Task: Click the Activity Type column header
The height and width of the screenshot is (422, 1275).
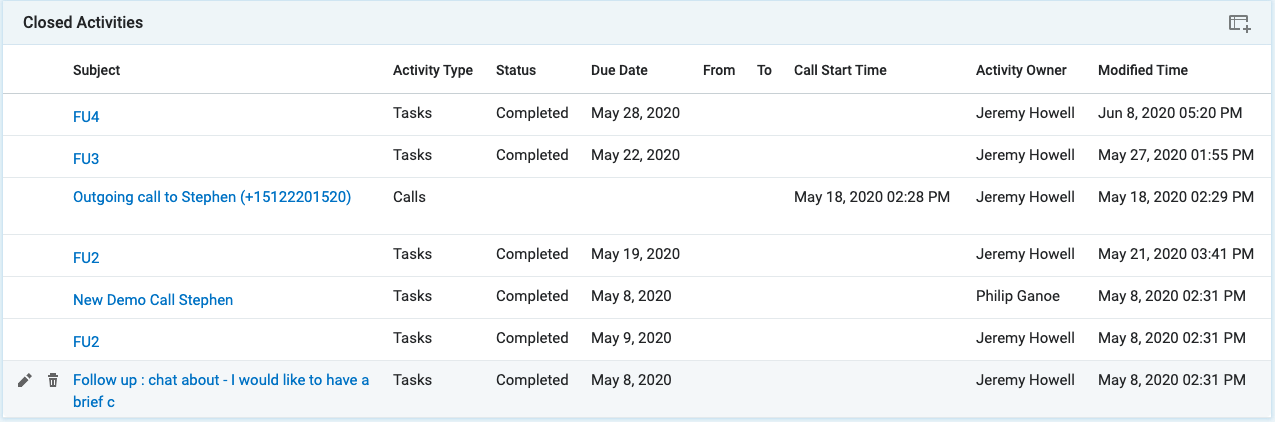Action: 433,70
